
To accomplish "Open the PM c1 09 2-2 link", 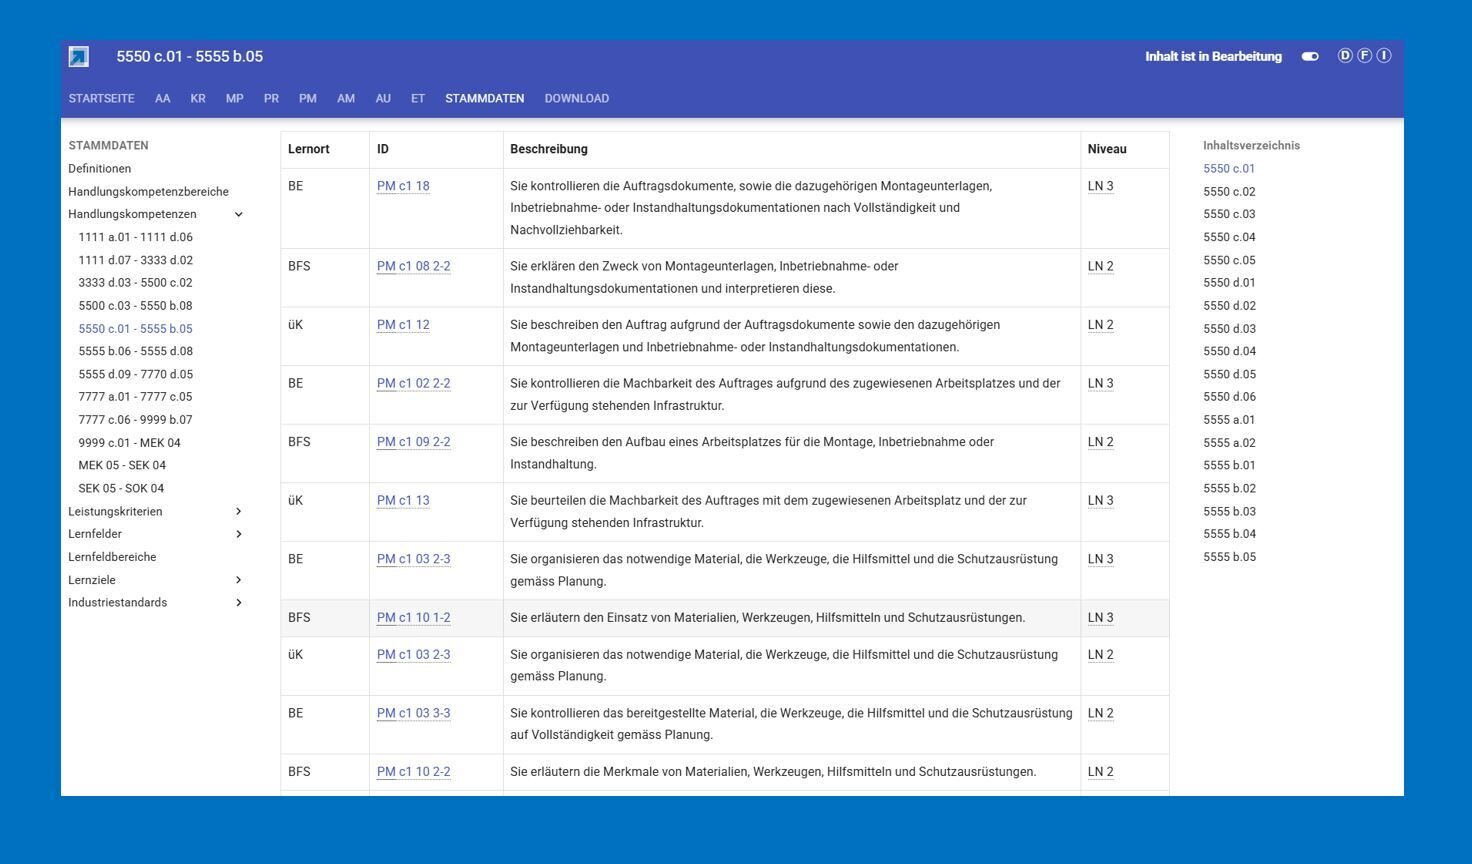I will click(x=413, y=442).
